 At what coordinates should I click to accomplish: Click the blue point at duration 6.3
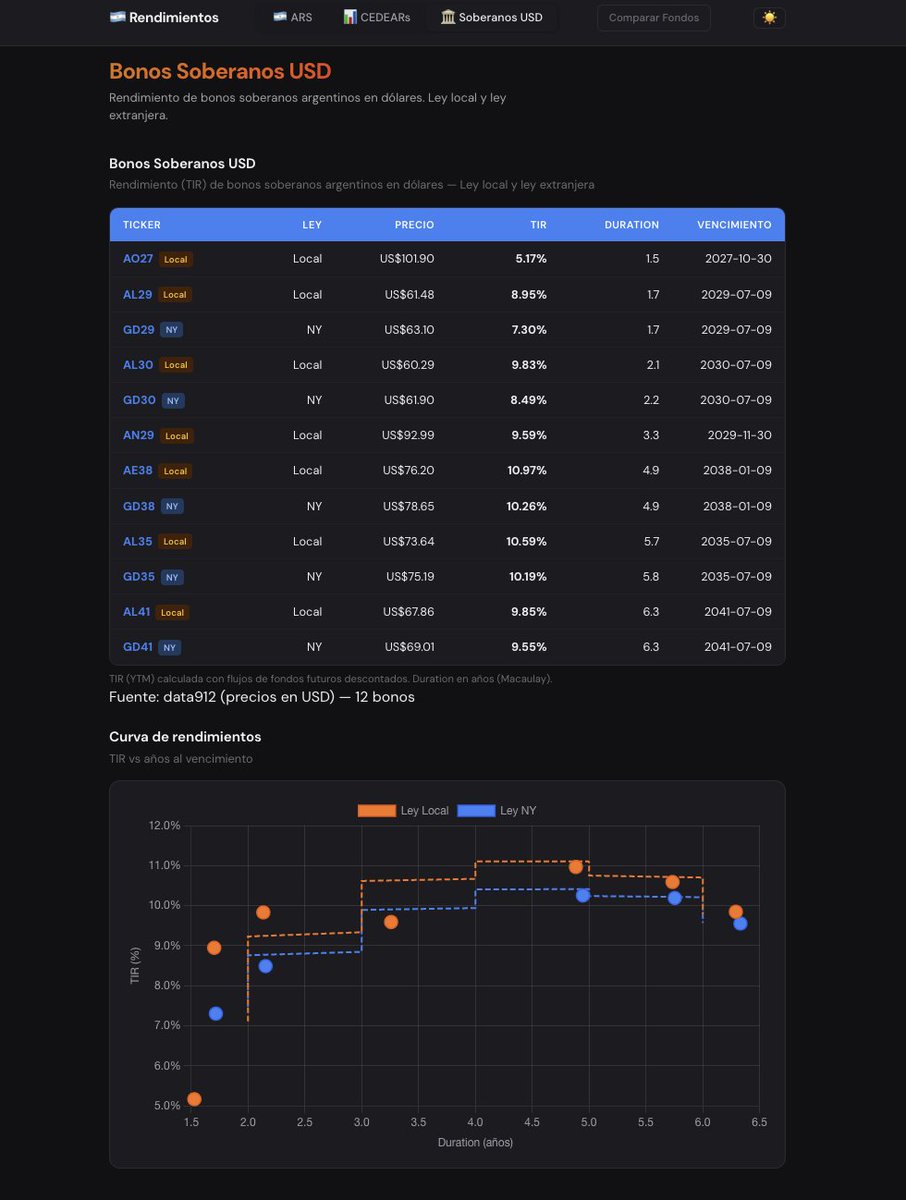click(x=740, y=923)
